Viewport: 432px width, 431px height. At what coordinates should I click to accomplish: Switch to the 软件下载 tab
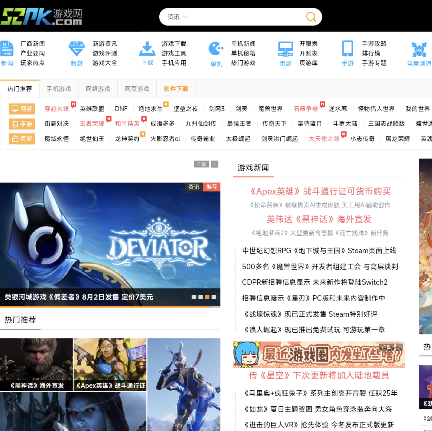pyautogui.click(x=176, y=89)
